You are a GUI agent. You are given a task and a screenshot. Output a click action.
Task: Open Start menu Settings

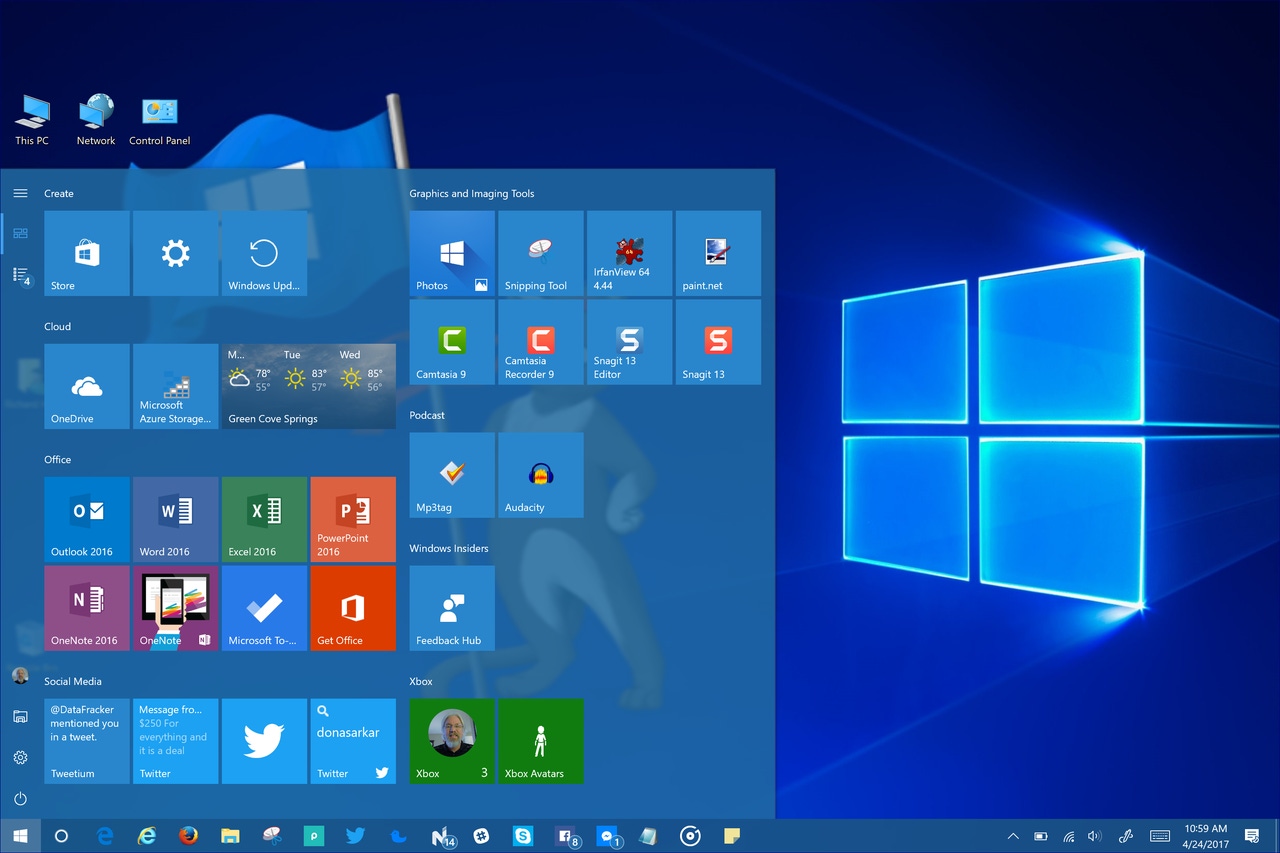point(20,757)
